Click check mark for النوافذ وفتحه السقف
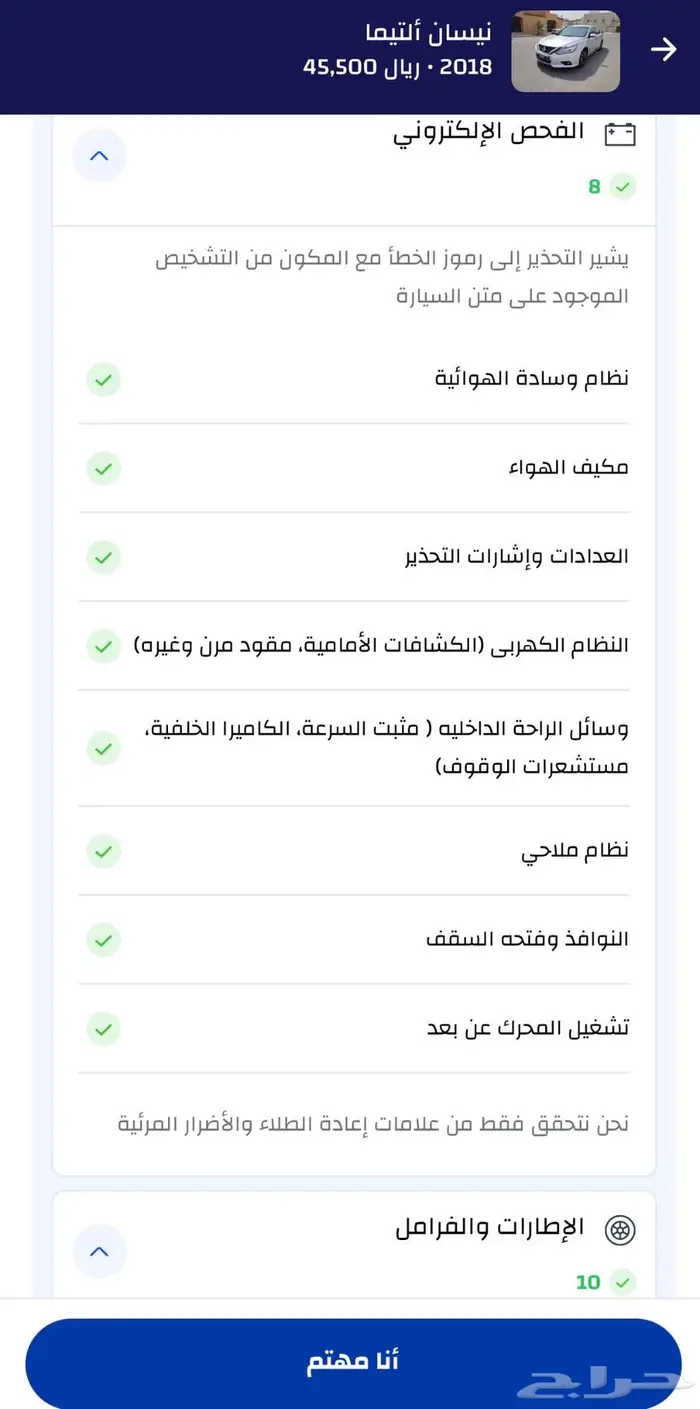Viewport: 700px width, 1409px height. [103, 940]
